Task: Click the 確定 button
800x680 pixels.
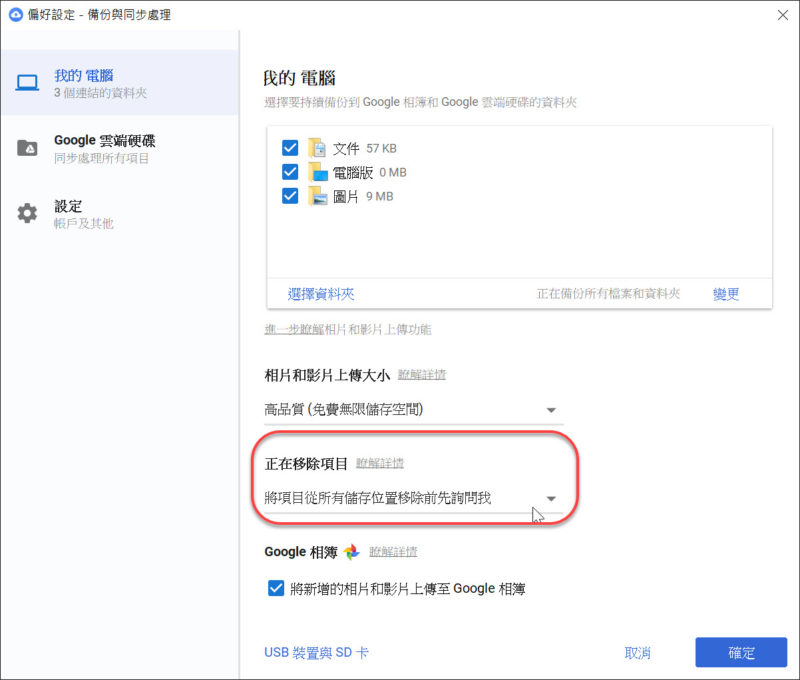Action: [741, 652]
